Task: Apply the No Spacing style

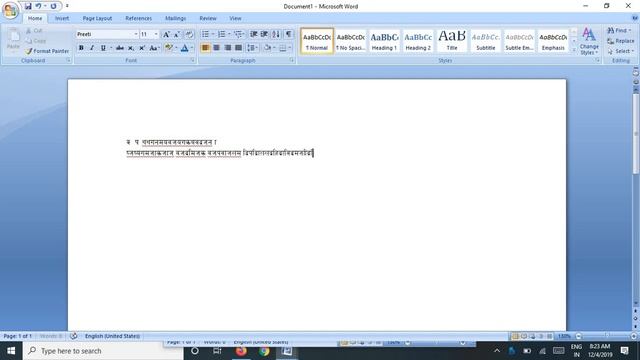Action: pos(351,41)
